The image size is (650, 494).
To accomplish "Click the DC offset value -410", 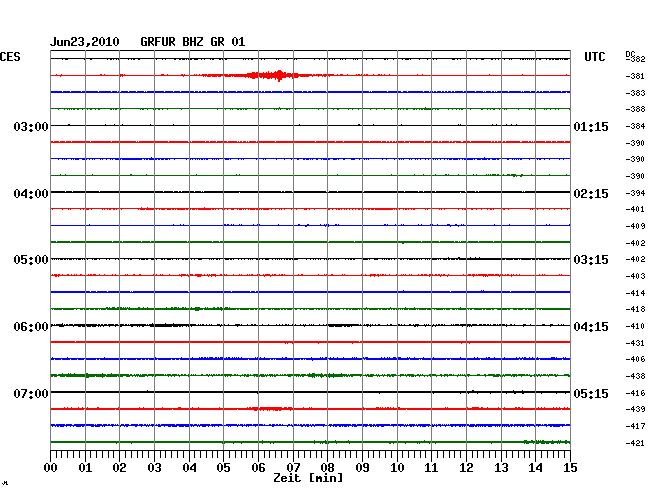I will pos(635,326).
